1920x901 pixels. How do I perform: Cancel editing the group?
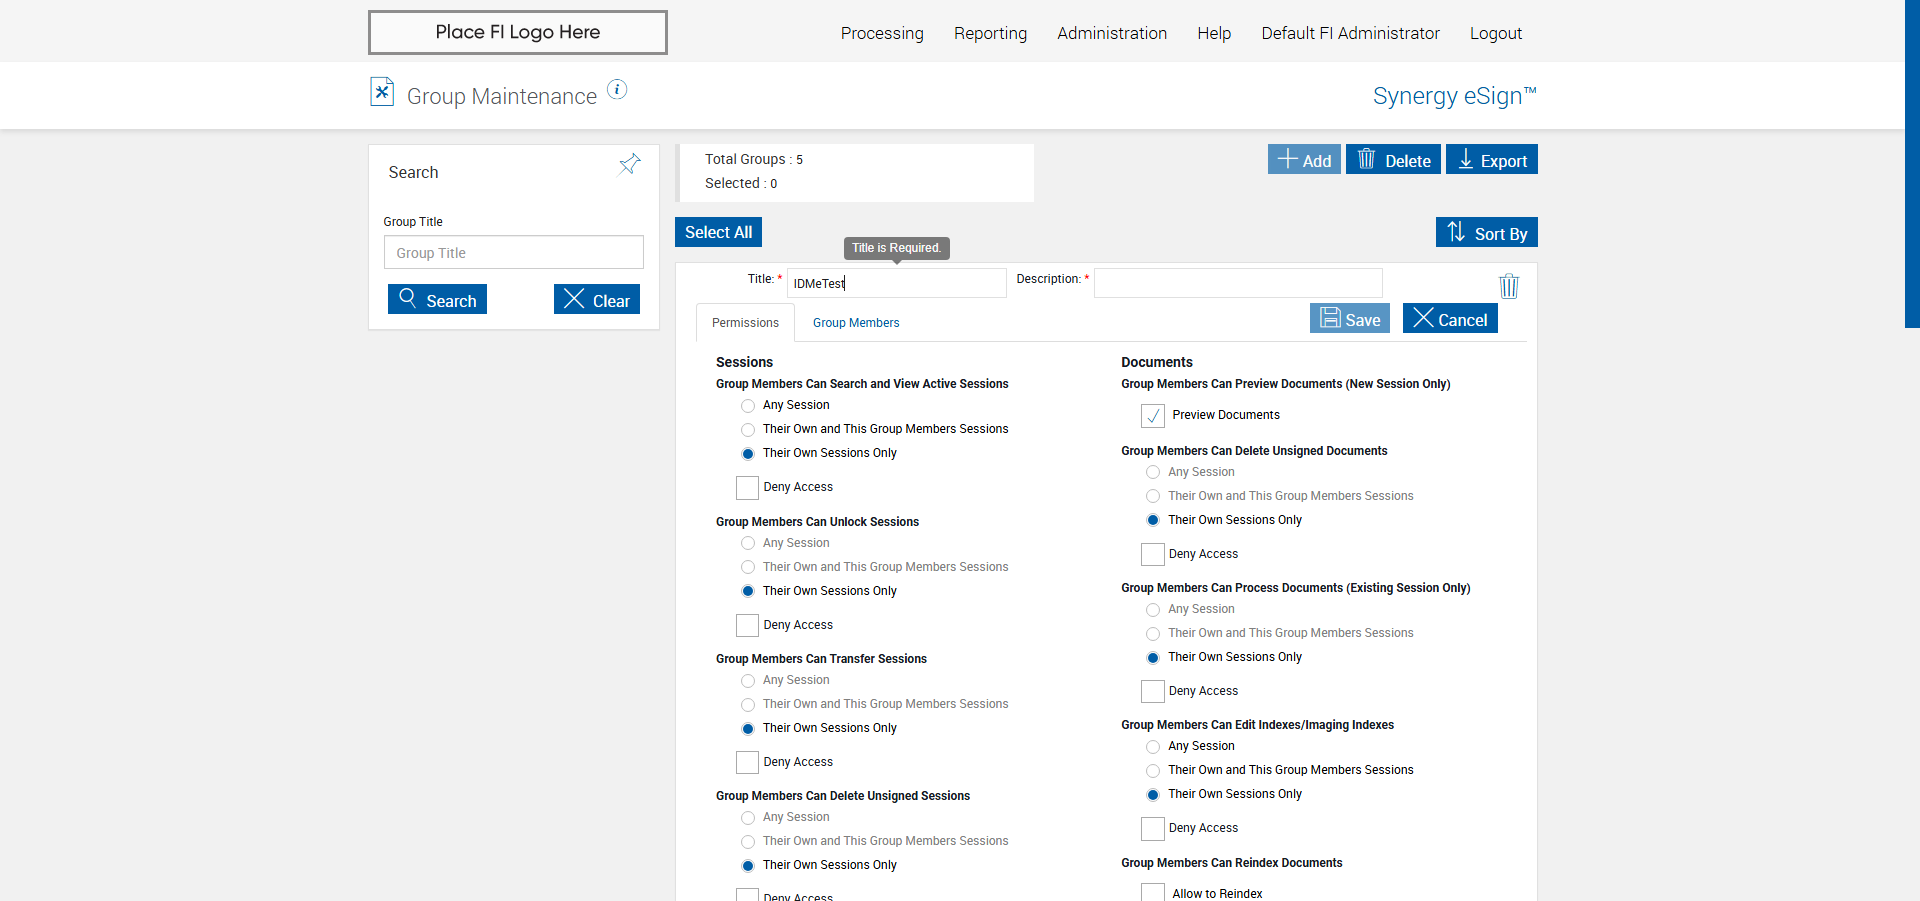(x=1449, y=319)
